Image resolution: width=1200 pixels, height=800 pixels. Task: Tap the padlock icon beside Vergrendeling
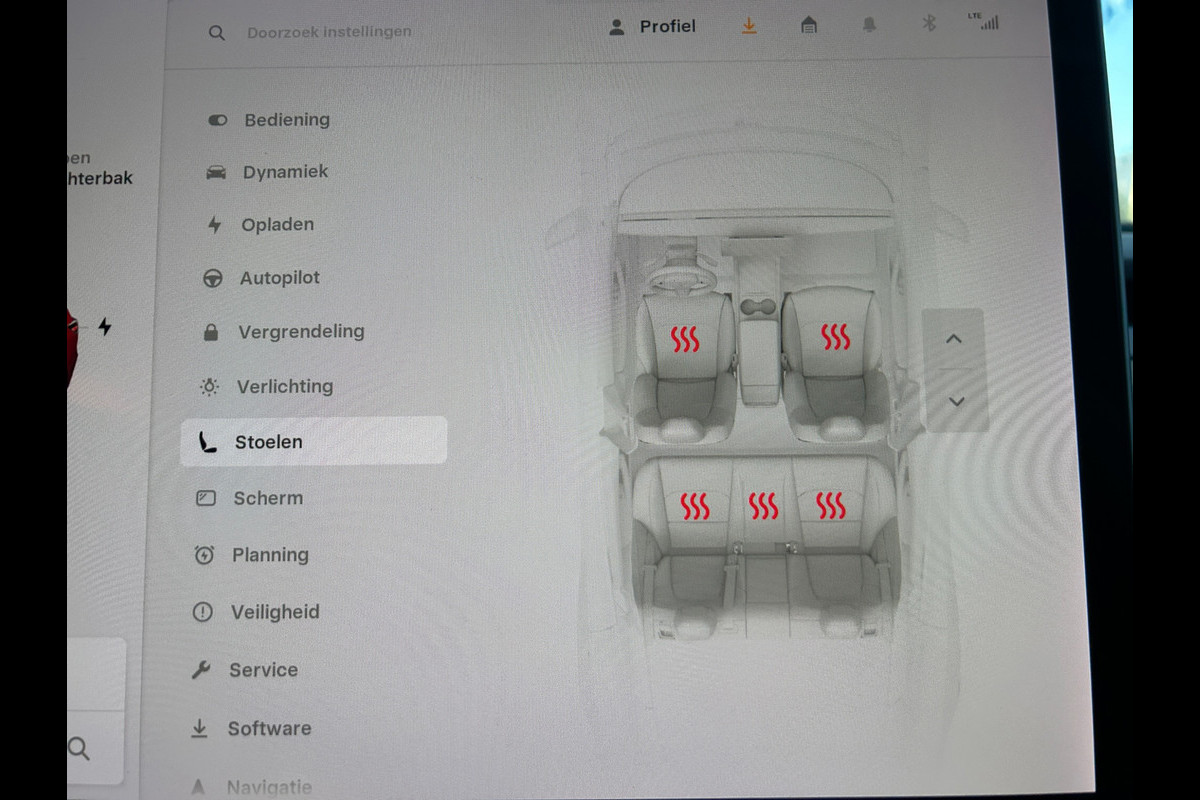211,332
